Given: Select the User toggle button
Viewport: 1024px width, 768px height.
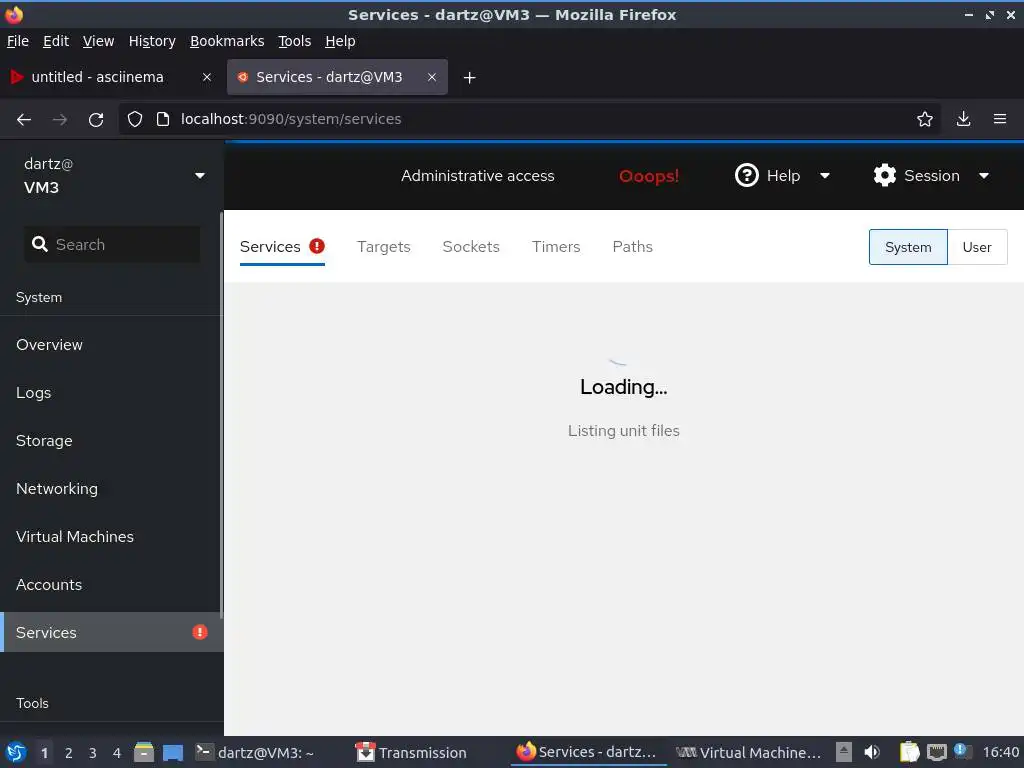Looking at the screenshot, I should tap(976, 247).
